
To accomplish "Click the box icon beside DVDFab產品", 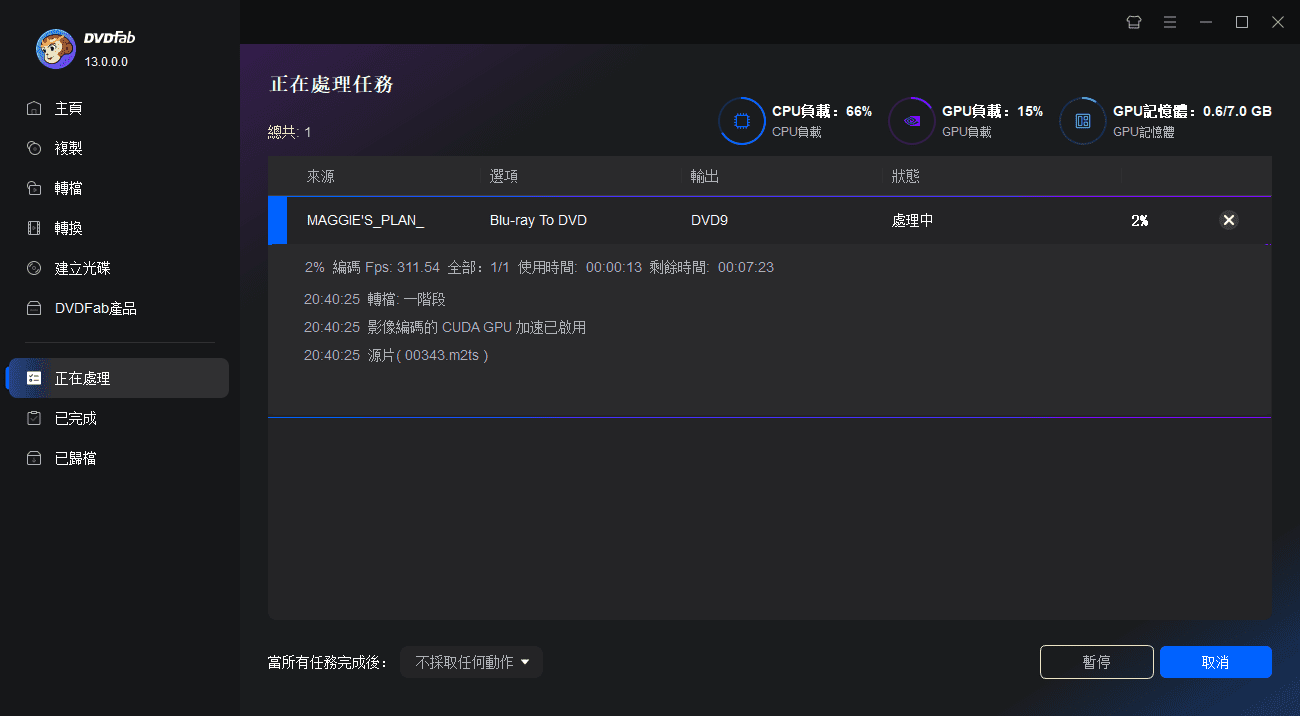I will (34, 308).
